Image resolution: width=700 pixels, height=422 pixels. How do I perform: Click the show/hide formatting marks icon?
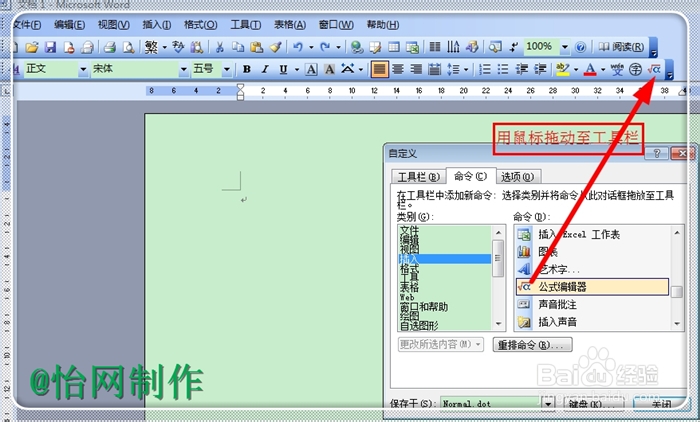pyautogui.click(x=514, y=47)
